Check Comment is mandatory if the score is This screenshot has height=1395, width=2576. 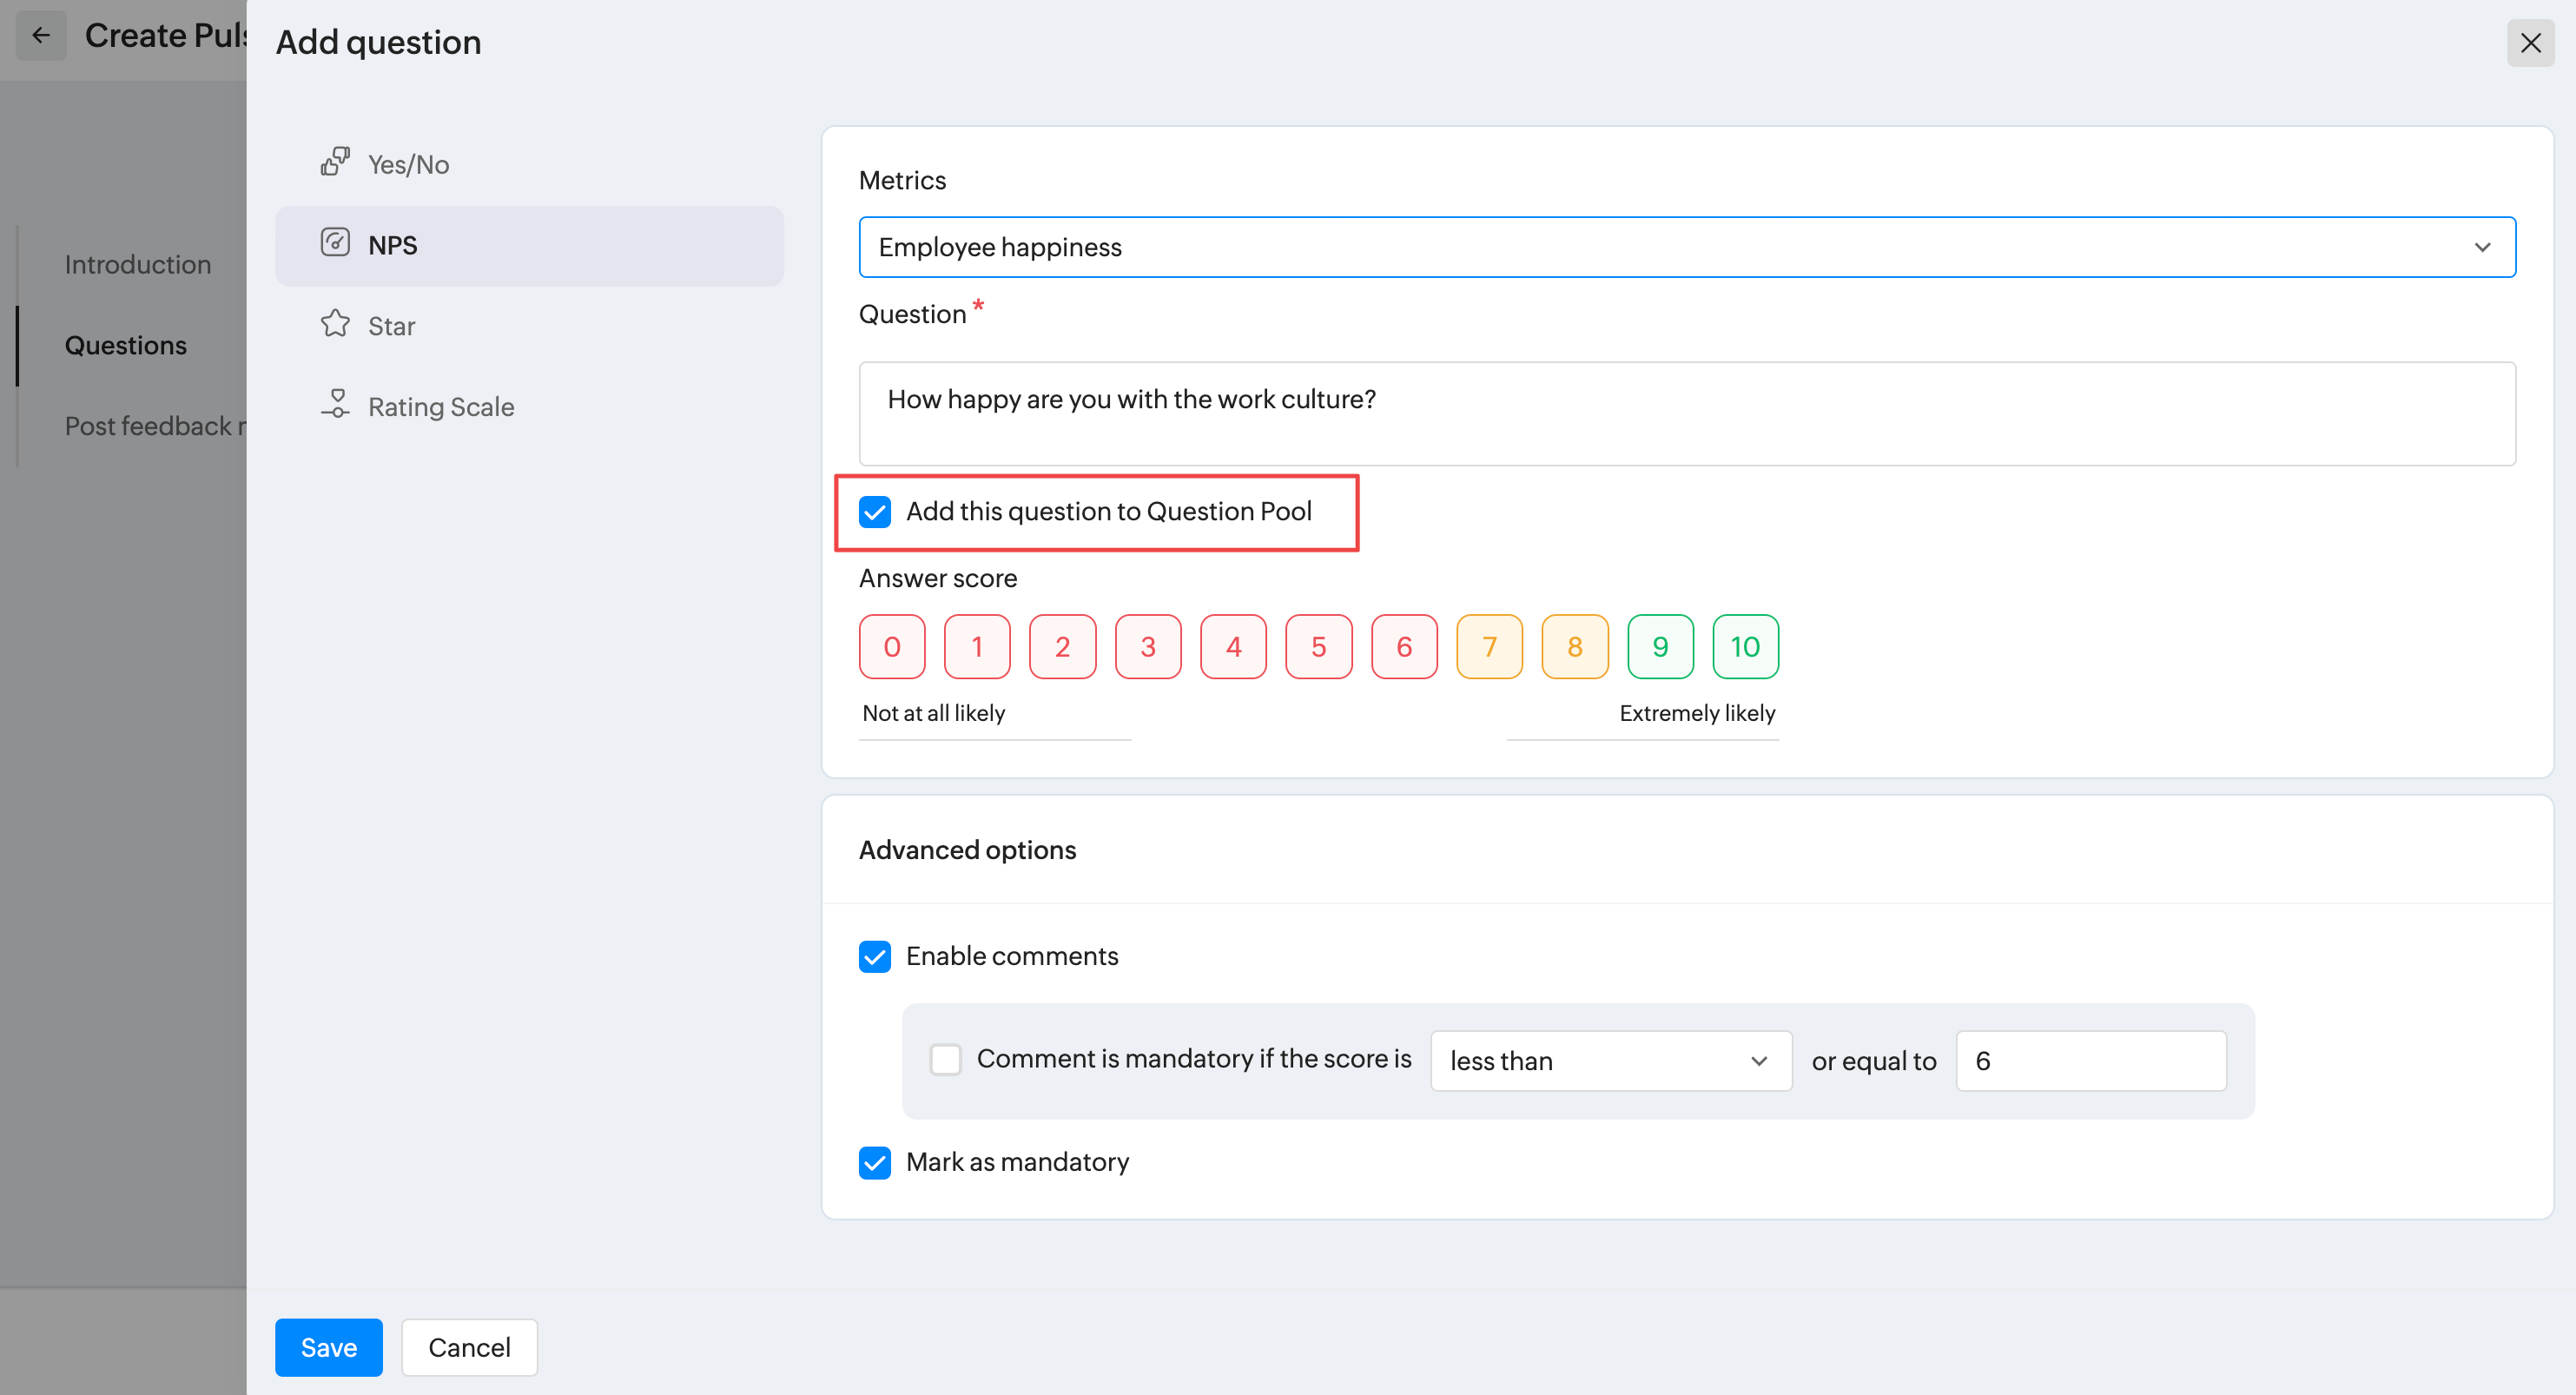click(x=946, y=1059)
